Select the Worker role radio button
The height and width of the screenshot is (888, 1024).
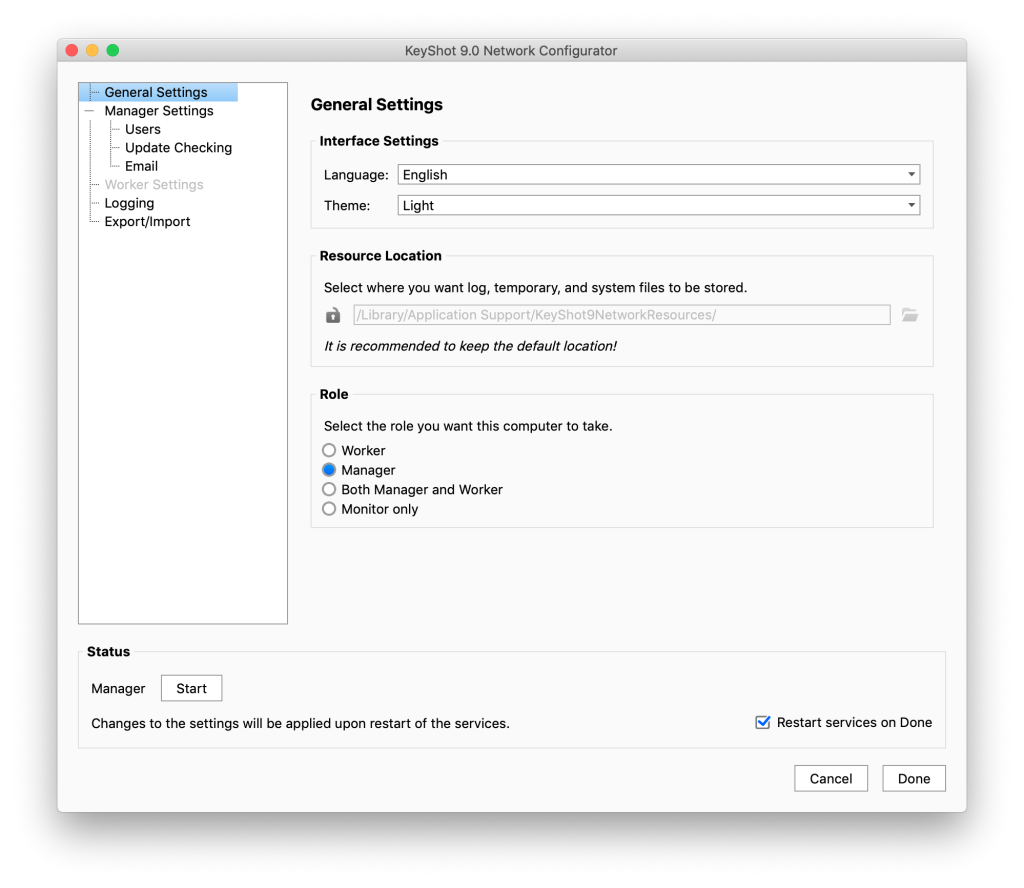tap(329, 451)
